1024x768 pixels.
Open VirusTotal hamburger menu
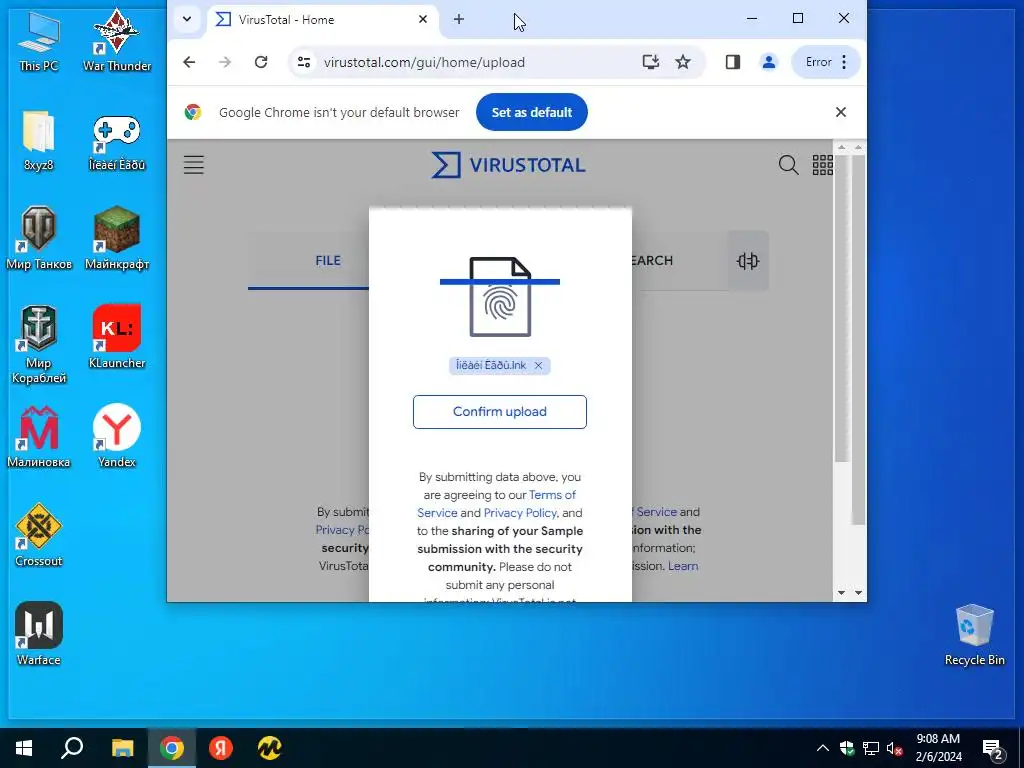pyautogui.click(x=193, y=165)
